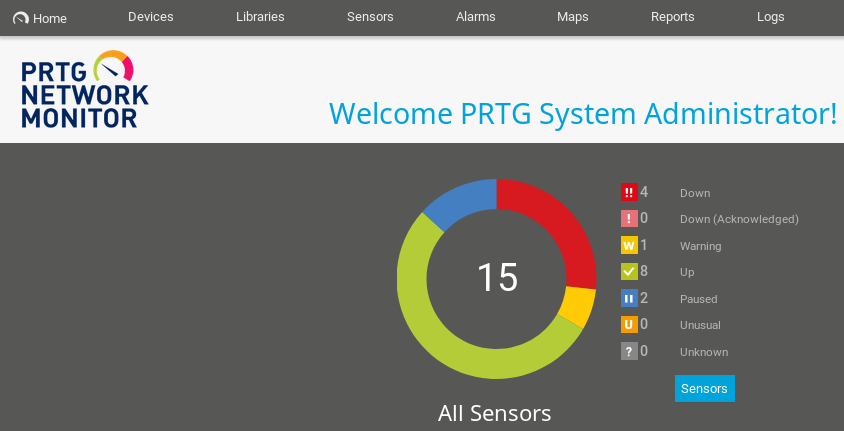Viewport: 844px width, 431px height.
Task: Open the Maps menu
Action: (x=573, y=17)
